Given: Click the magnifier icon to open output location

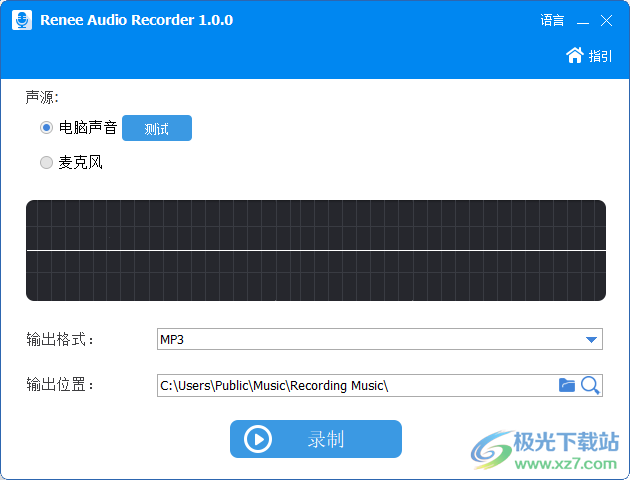Looking at the screenshot, I should pyautogui.click(x=590, y=386).
